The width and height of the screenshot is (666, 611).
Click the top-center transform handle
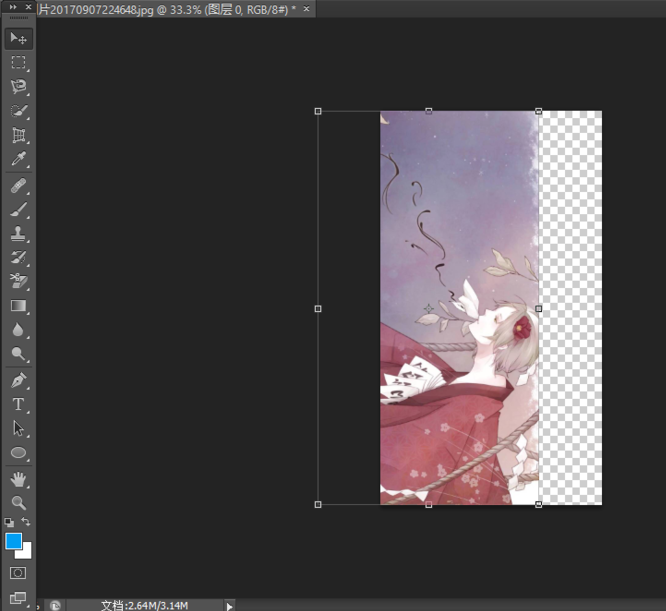point(429,111)
